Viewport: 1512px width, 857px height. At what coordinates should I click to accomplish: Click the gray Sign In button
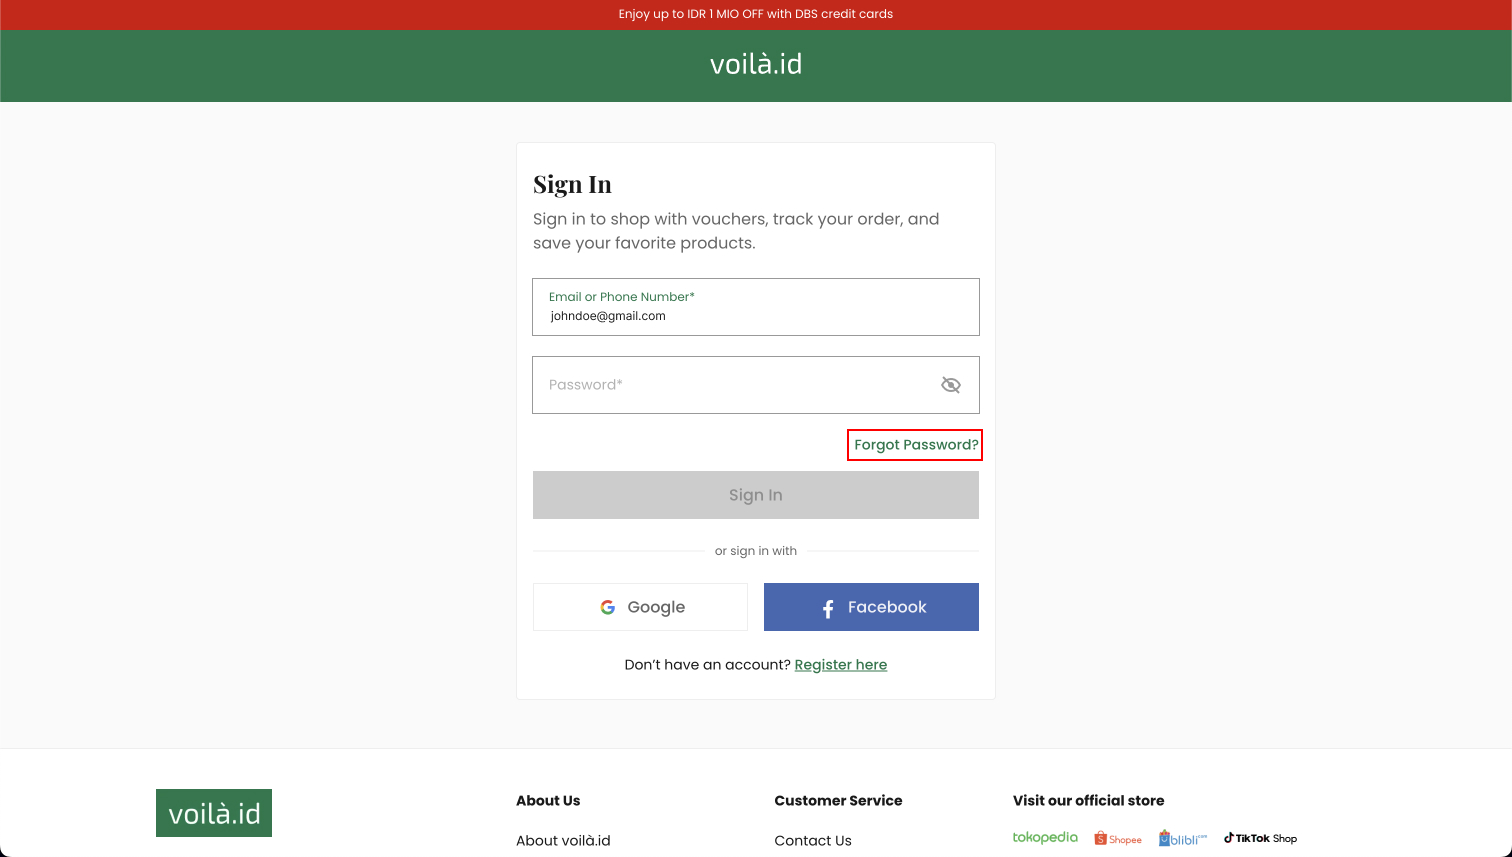point(756,495)
